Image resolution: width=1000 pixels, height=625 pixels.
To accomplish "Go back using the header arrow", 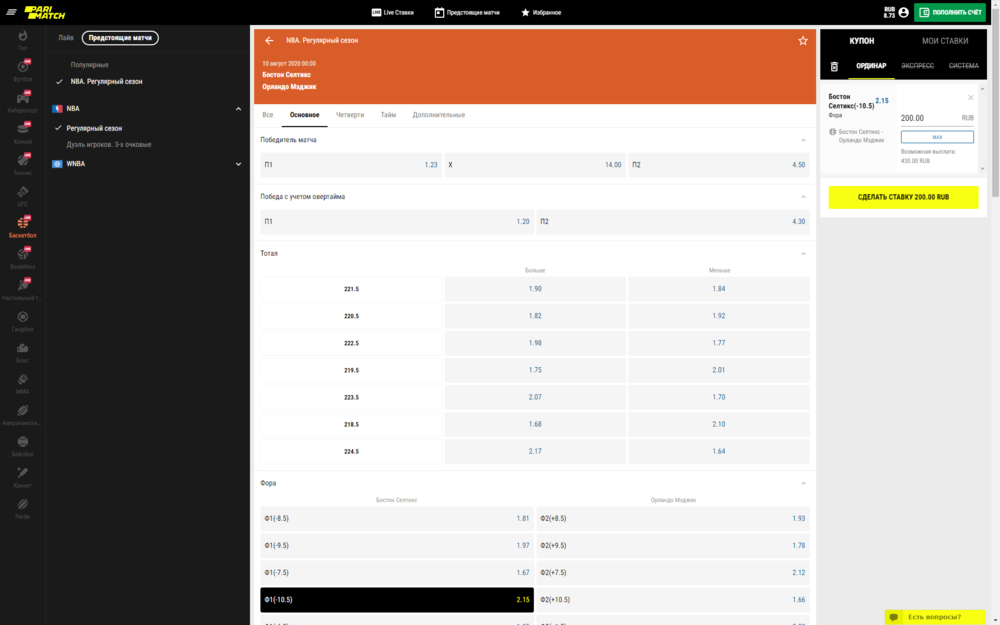I will (269, 40).
